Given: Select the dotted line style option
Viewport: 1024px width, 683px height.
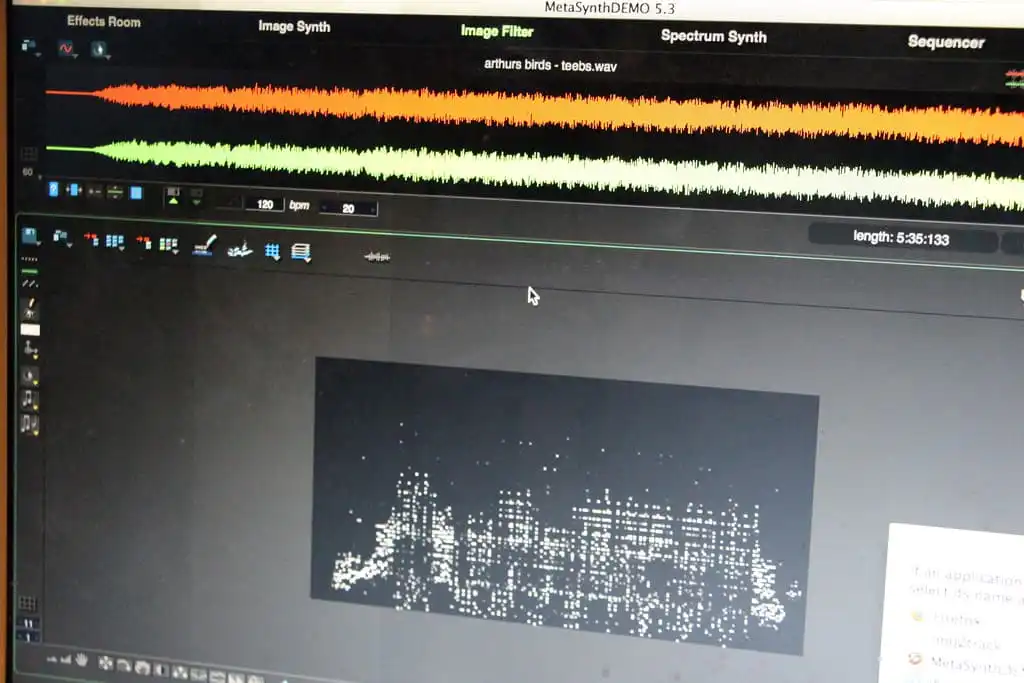Looking at the screenshot, I should click(x=29, y=259).
